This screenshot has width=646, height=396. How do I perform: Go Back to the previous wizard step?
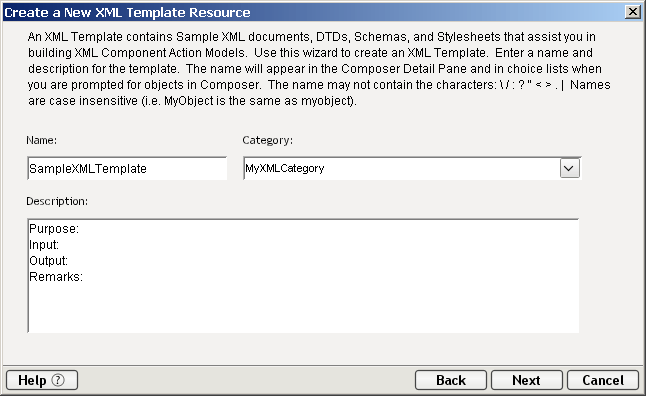(x=451, y=380)
